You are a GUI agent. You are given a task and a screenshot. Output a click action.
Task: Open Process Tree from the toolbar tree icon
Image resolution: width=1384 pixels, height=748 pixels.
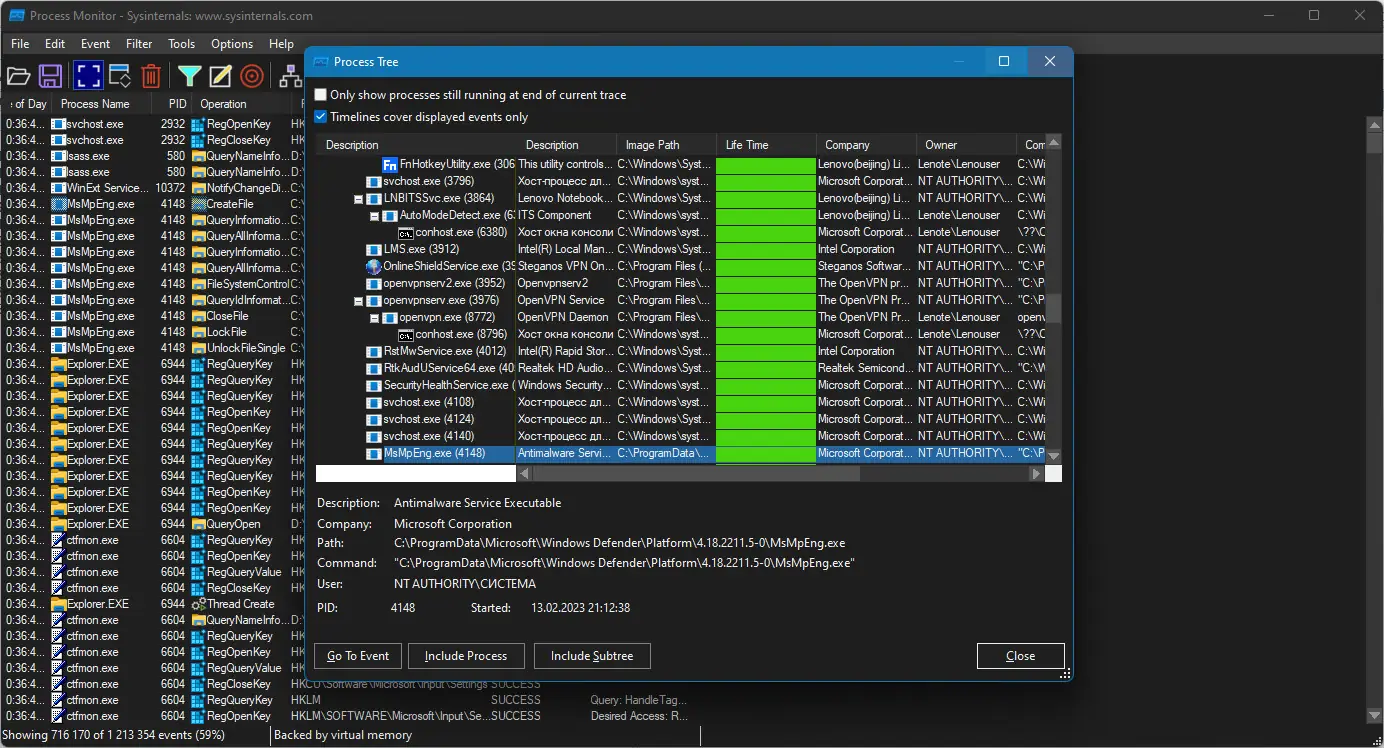tap(290, 76)
